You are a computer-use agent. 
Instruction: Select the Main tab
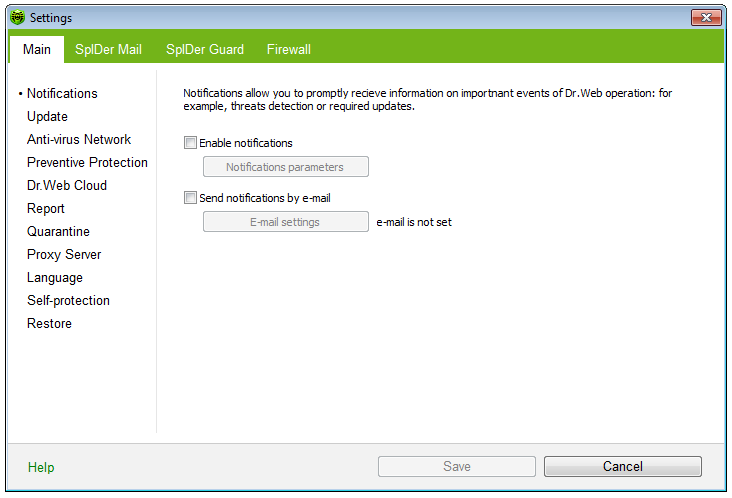(x=36, y=49)
